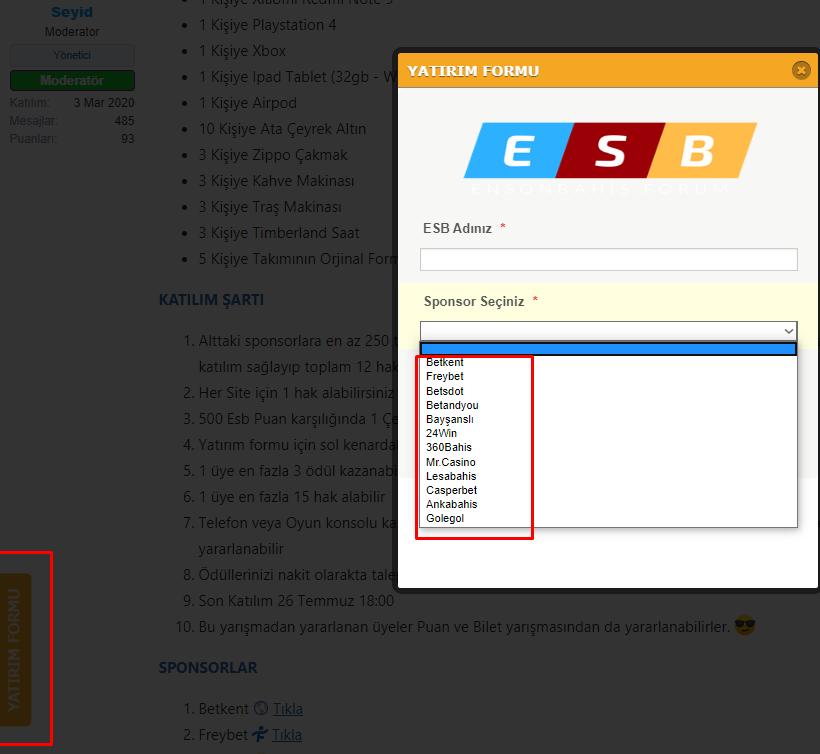Close the Yatırım Formu dialog
The image size is (820, 754).
pyautogui.click(x=801, y=70)
